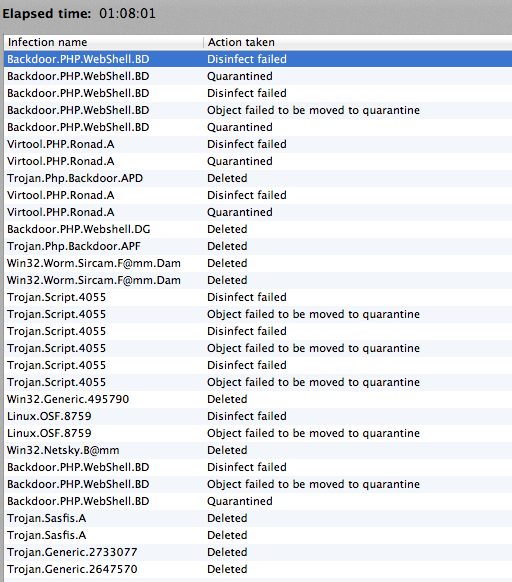Select the first Linux.OSF.8759 Disinfect failed row
The height and width of the screenshot is (582, 512).
258,416
